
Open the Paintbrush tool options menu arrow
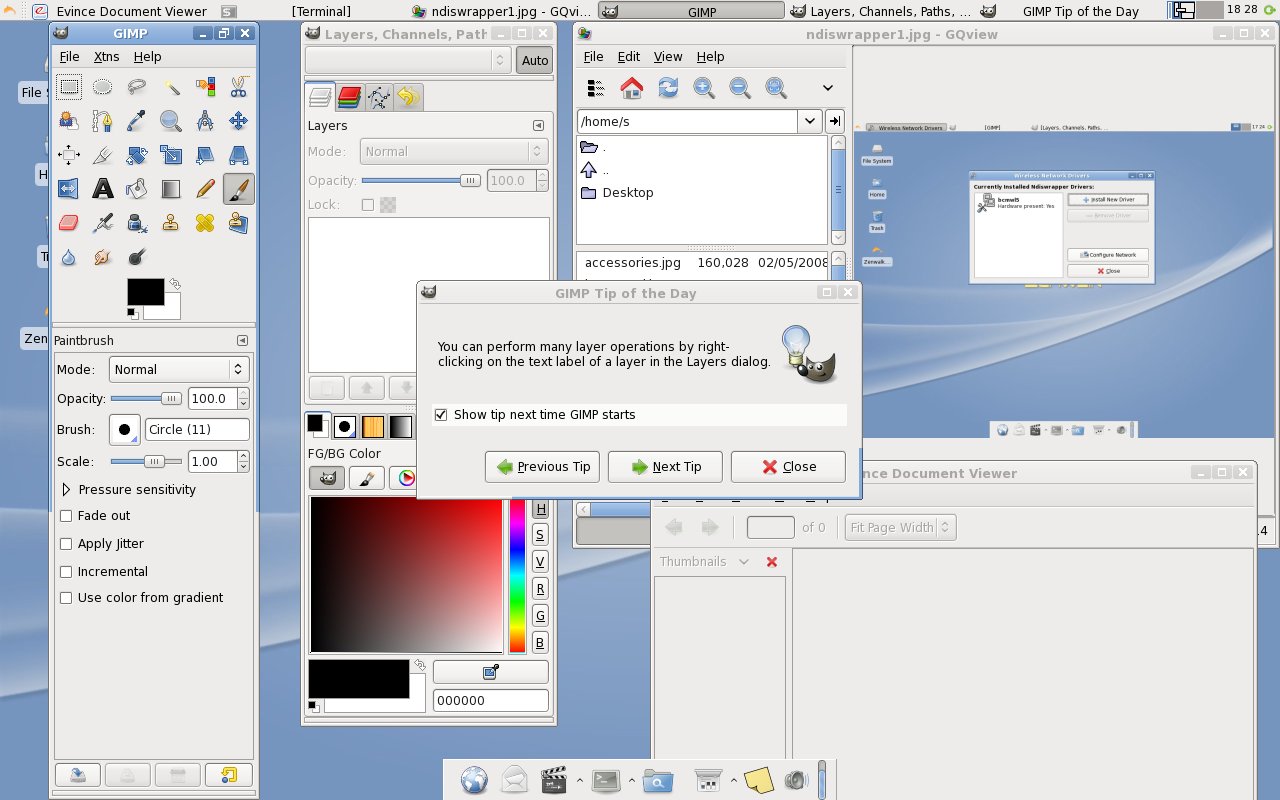(242, 340)
